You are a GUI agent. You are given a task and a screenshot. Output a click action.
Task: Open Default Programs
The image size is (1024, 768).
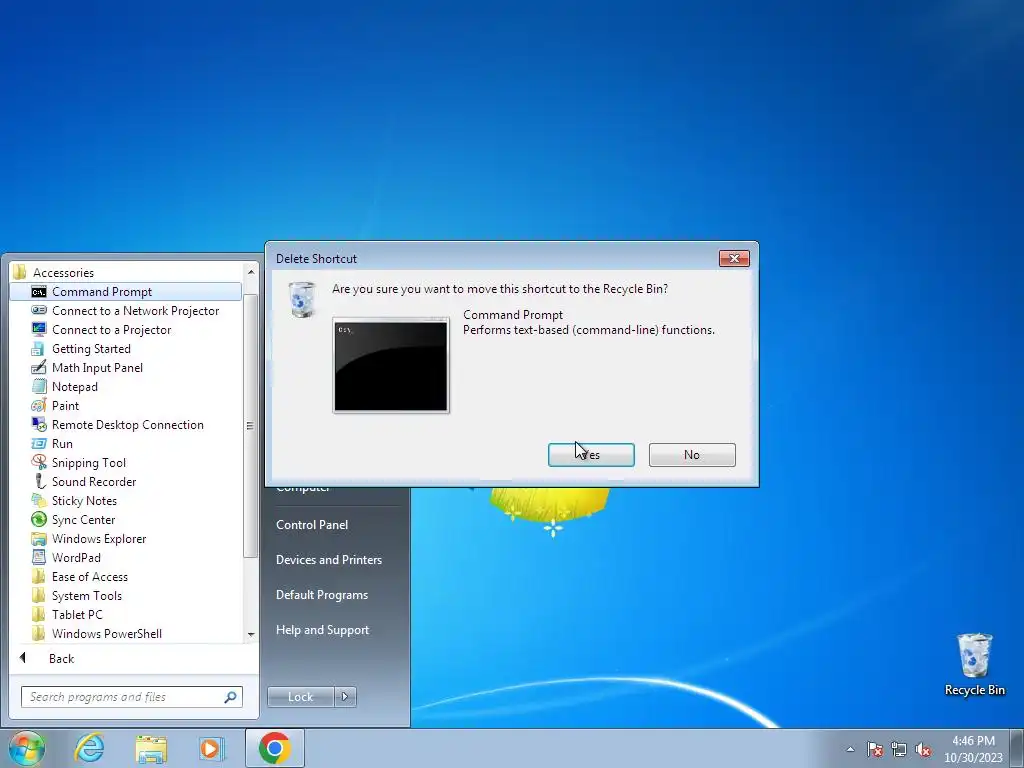pos(321,595)
